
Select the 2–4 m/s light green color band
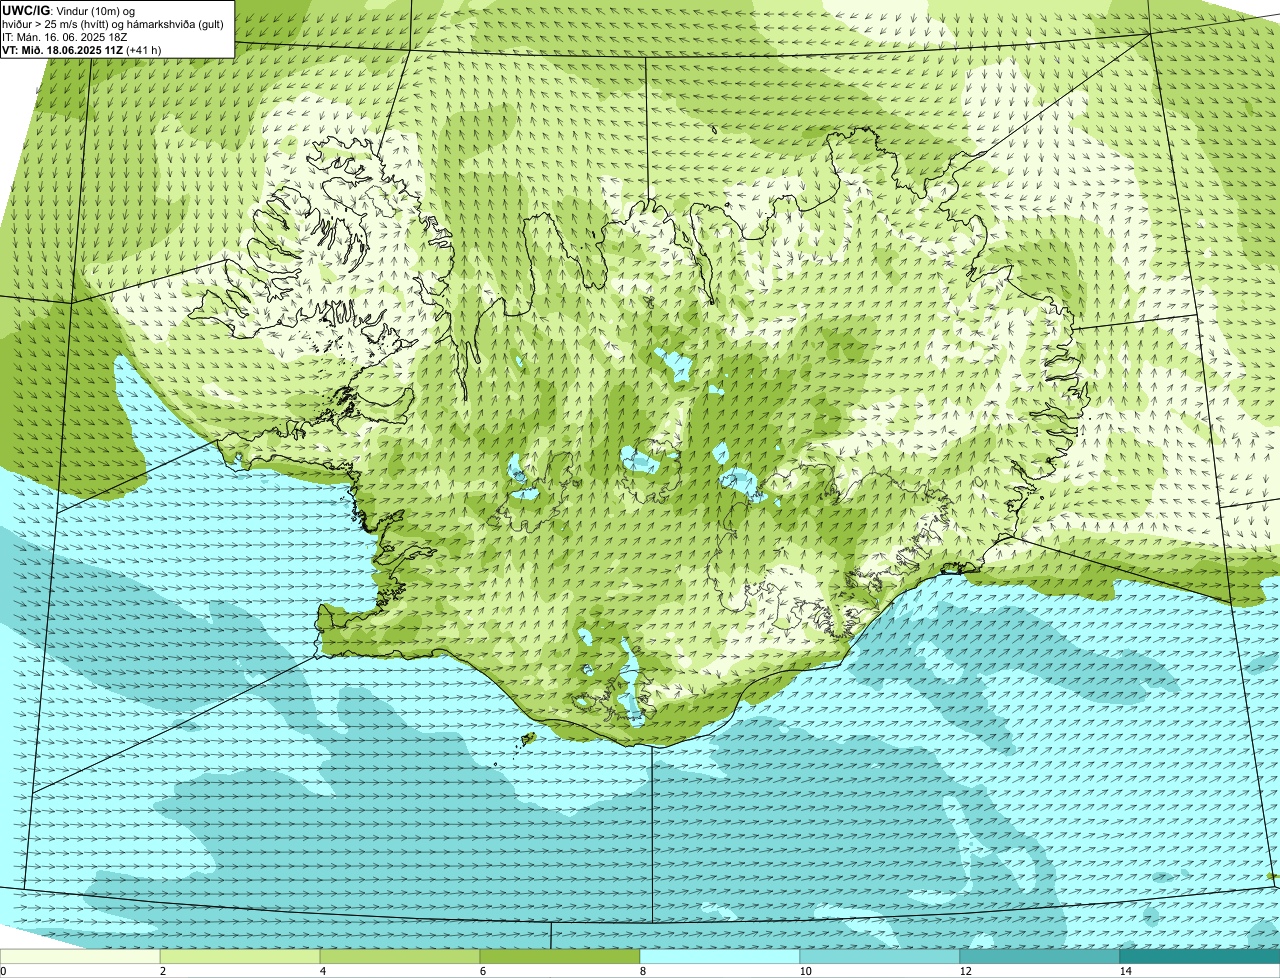(x=240, y=956)
